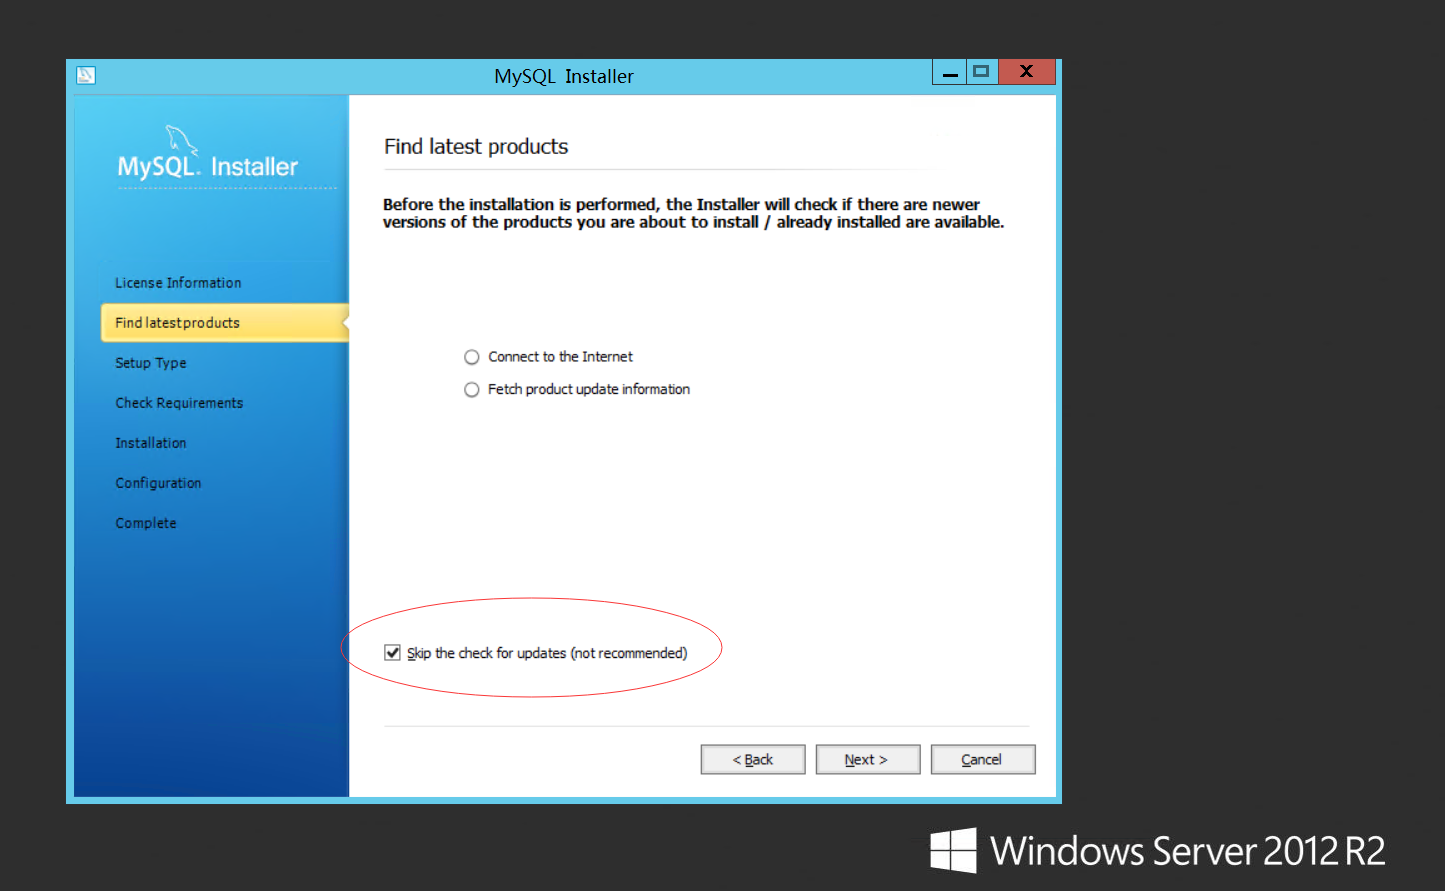1445x891 pixels.
Task: Open the Check Requirements step
Action: (179, 403)
